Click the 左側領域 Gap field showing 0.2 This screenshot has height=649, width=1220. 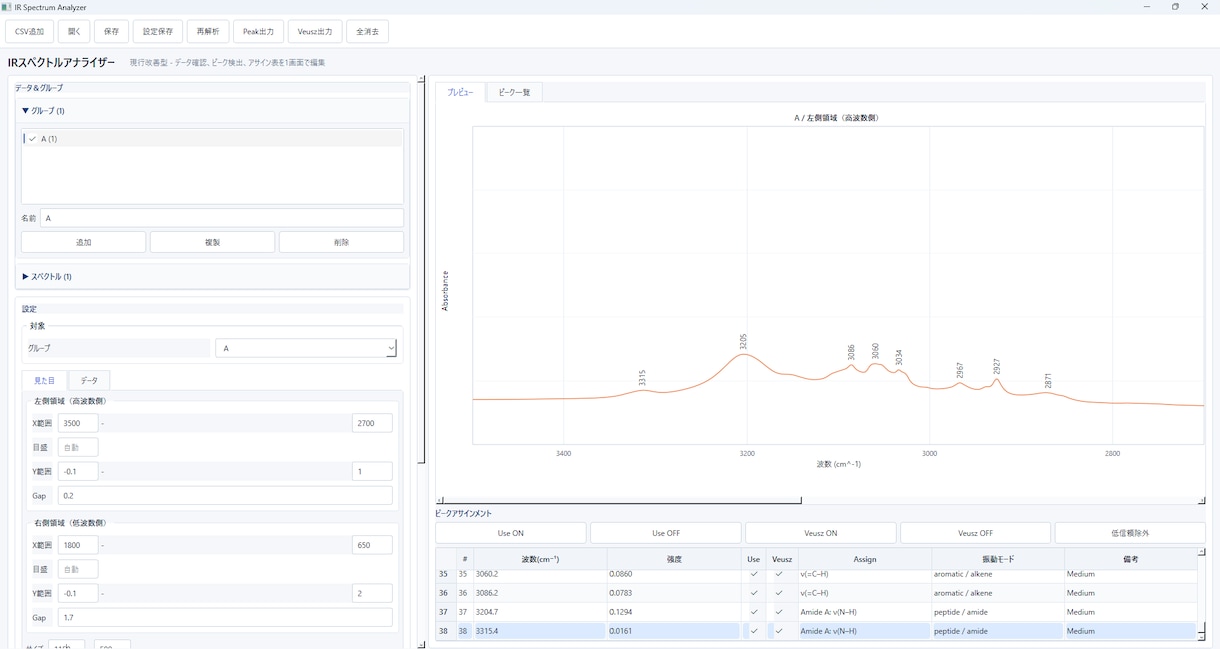[225, 495]
